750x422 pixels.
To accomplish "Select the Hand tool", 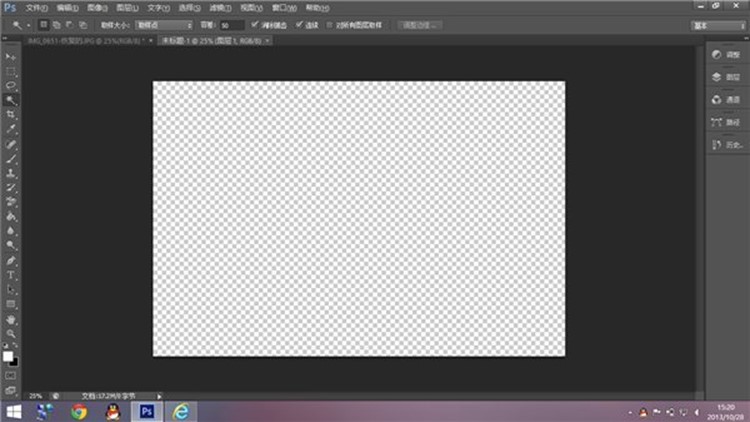I will pos(12,319).
